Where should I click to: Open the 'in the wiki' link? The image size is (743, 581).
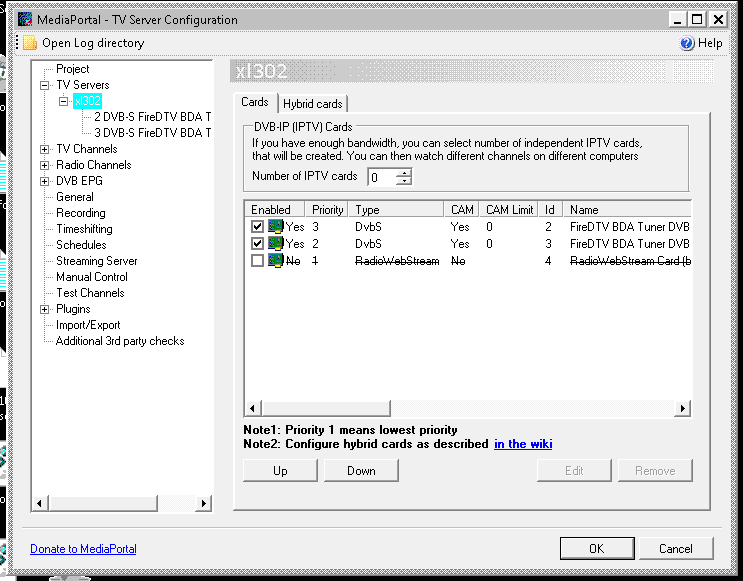pos(523,444)
